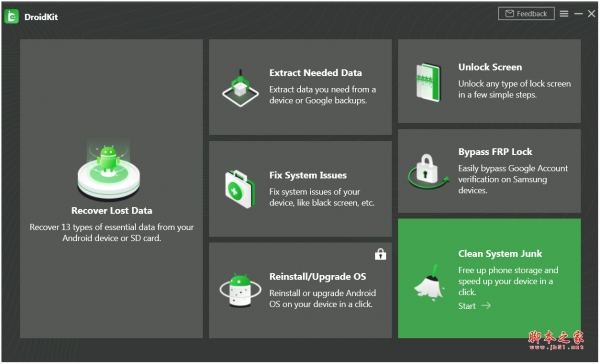The width and height of the screenshot is (600, 364).
Task: Open Bypass FRP Lock title
Action: pyautogui.click(x=495, y=152)
